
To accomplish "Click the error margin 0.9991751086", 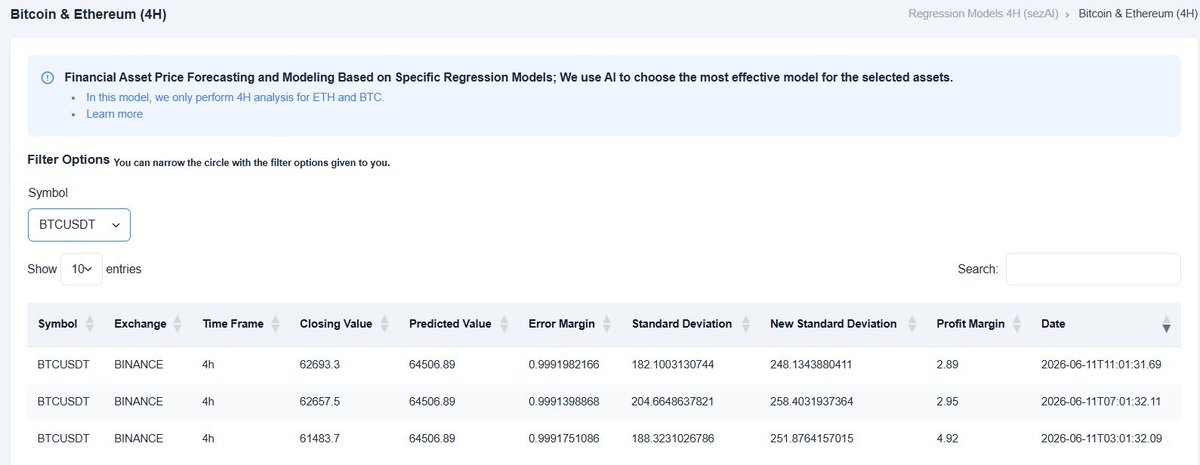I will pos(564,437).
